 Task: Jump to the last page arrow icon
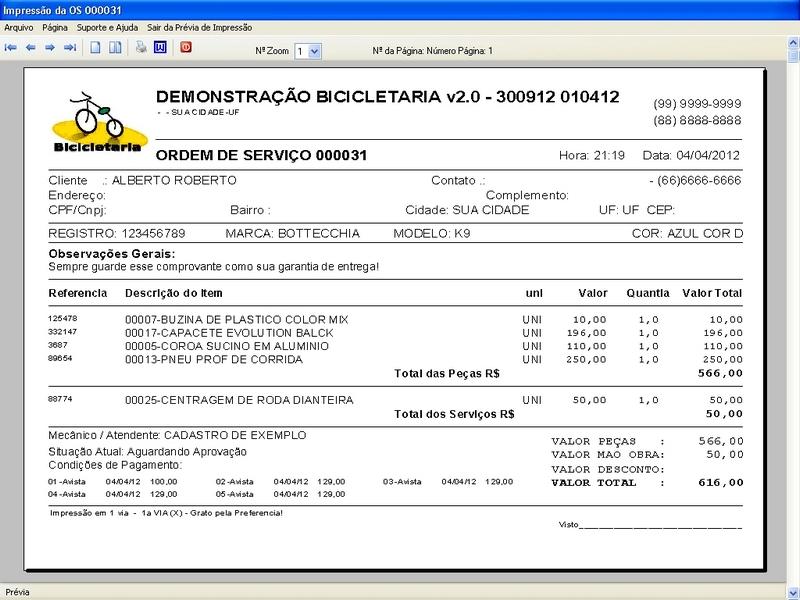click(70, 47)
